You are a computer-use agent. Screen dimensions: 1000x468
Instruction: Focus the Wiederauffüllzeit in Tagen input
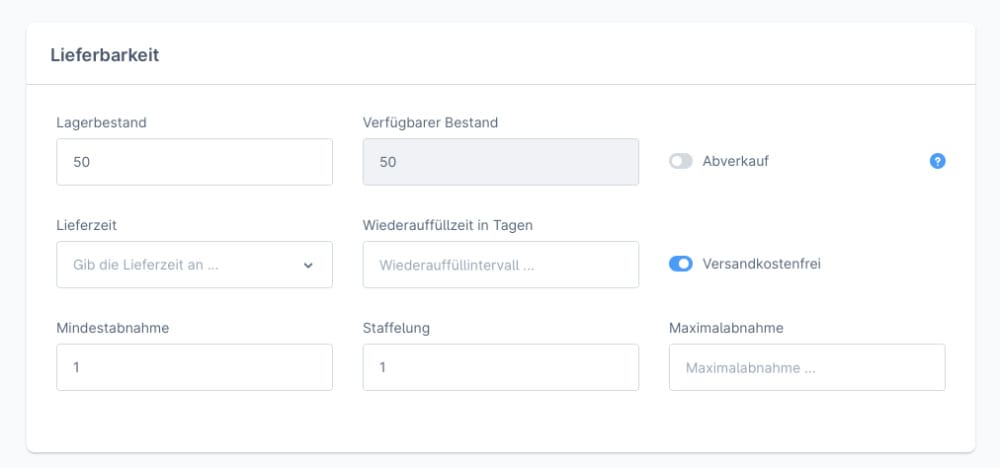tap(500, 265)
